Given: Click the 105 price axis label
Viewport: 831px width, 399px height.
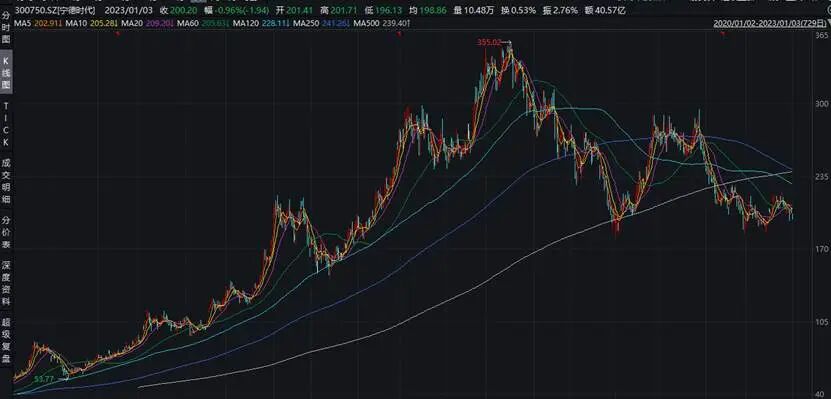Looking at the screenshot, I should 823,322.
